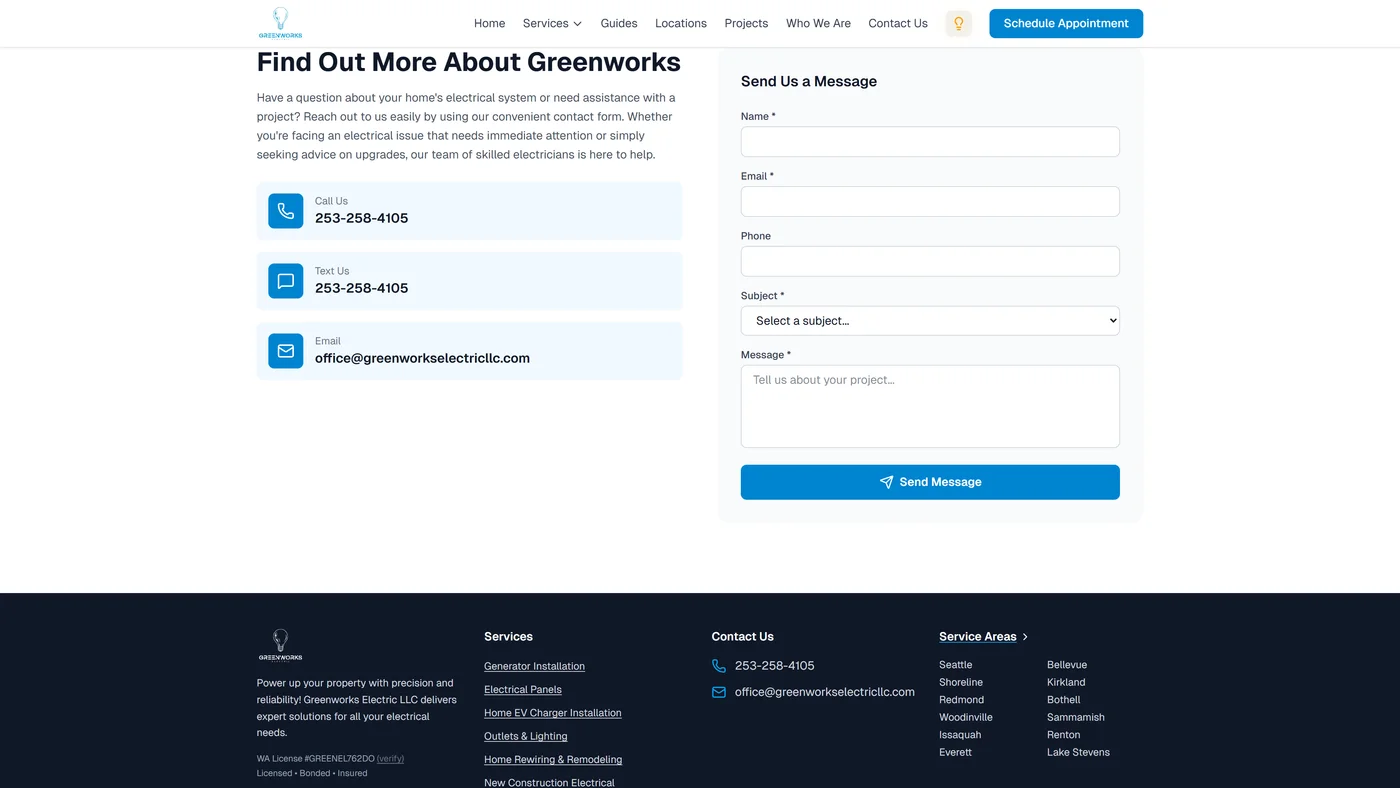Image resolution: width=1400 pixels, height=788 pixels.
Task: Click the phone icon beside Call Us
Action: point(286,211)
